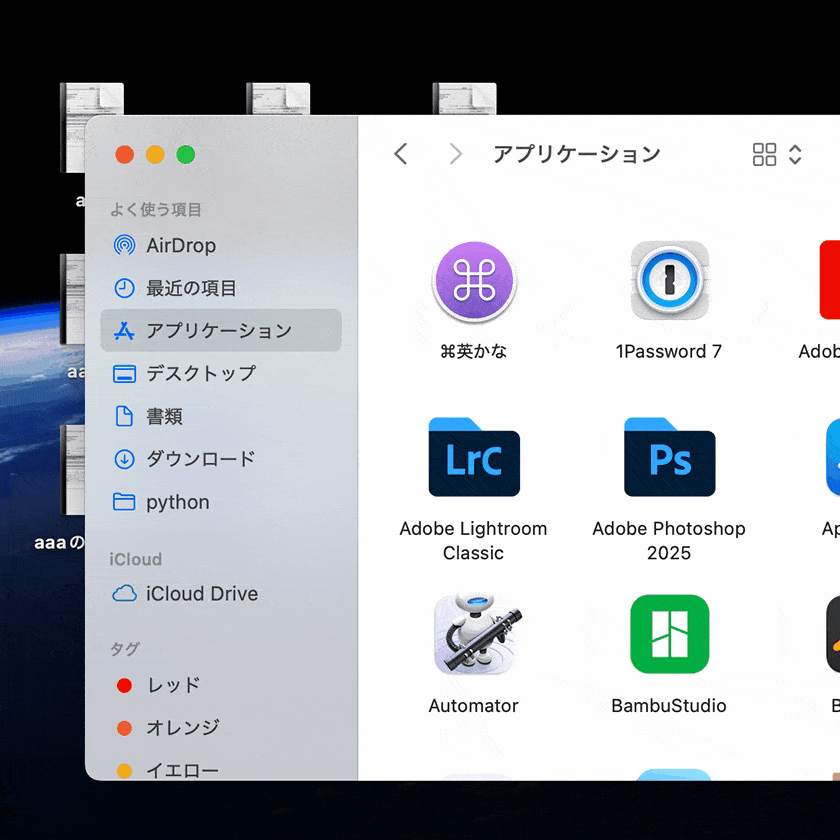The height and width of the screenshot is (840, 840).
Task: Click the 1Password 7 name label
Action: 669,351
